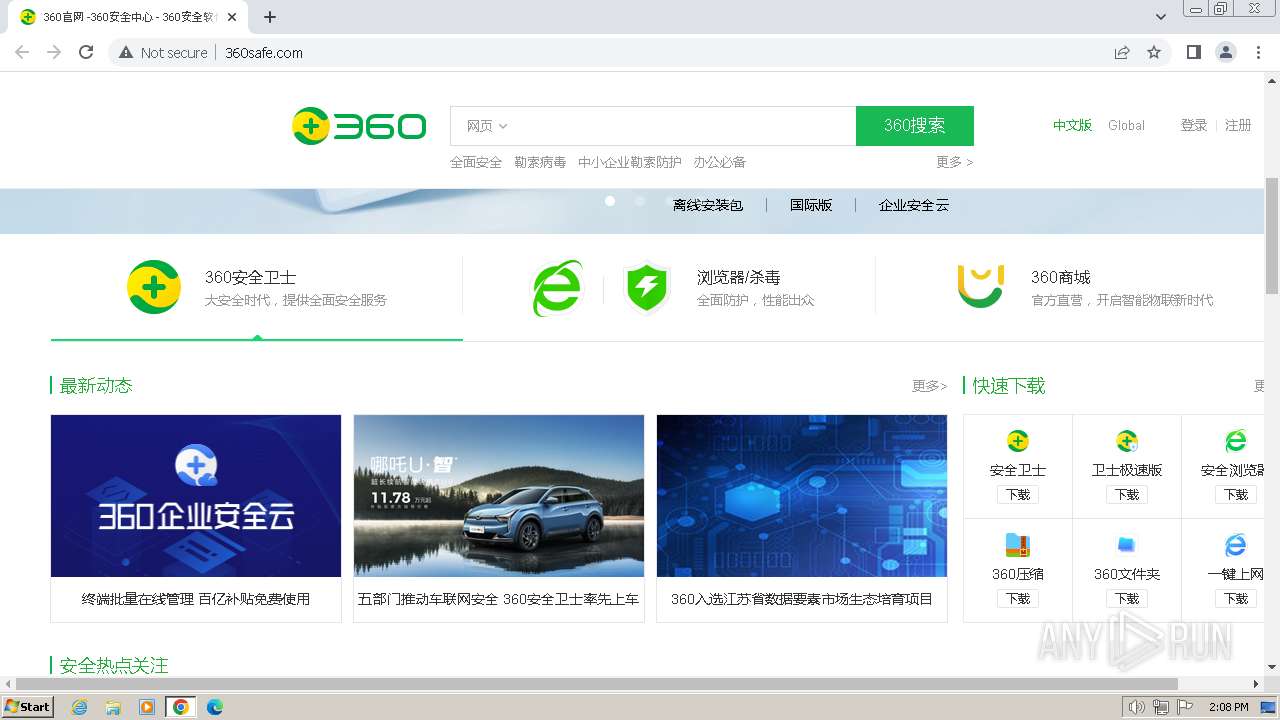Open 360企业安全云 news thumbnail
This screenshot has width=1280, height=720.
(196, 496)
